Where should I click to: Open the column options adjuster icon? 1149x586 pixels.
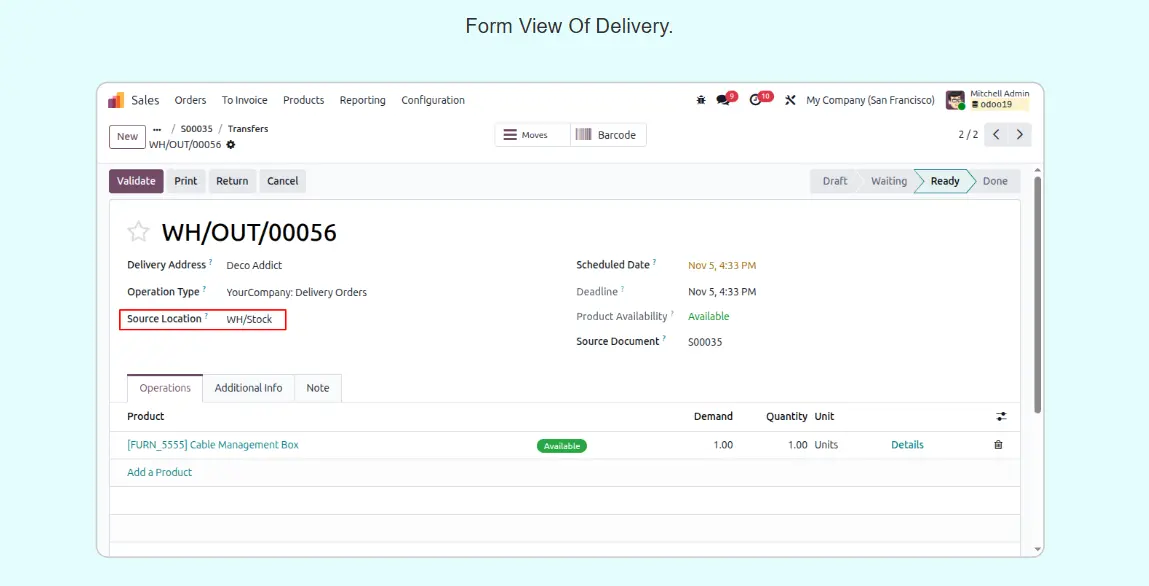pos(1001,416)
